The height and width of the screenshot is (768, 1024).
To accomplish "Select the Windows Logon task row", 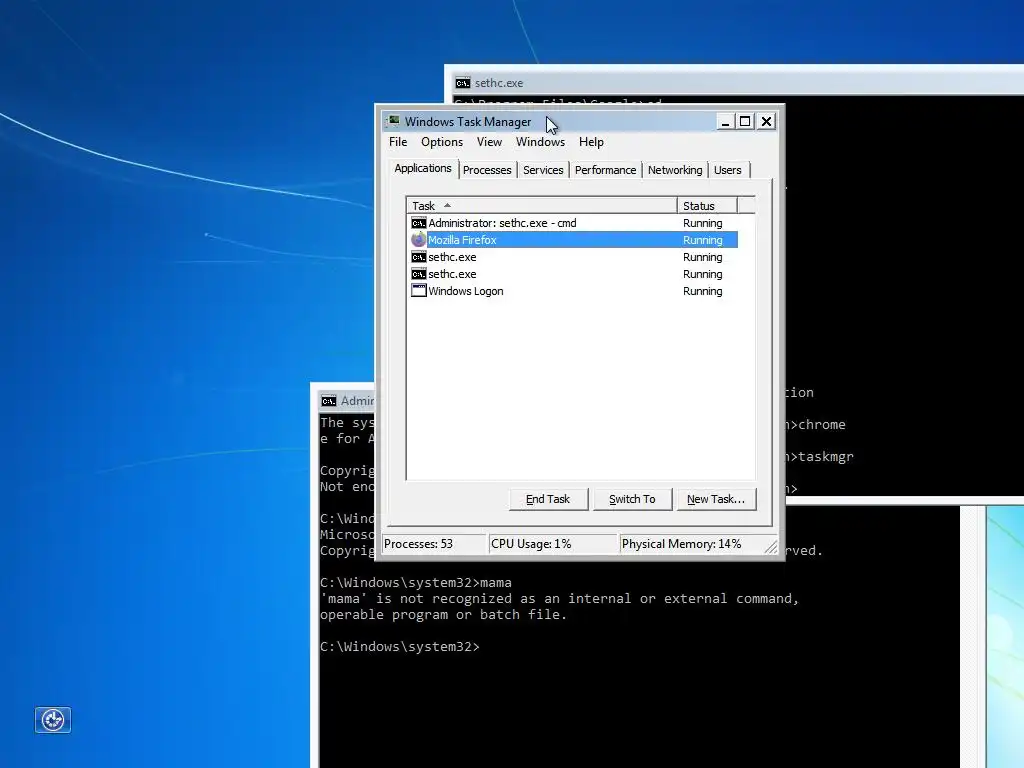I will [x=572, y=291].
